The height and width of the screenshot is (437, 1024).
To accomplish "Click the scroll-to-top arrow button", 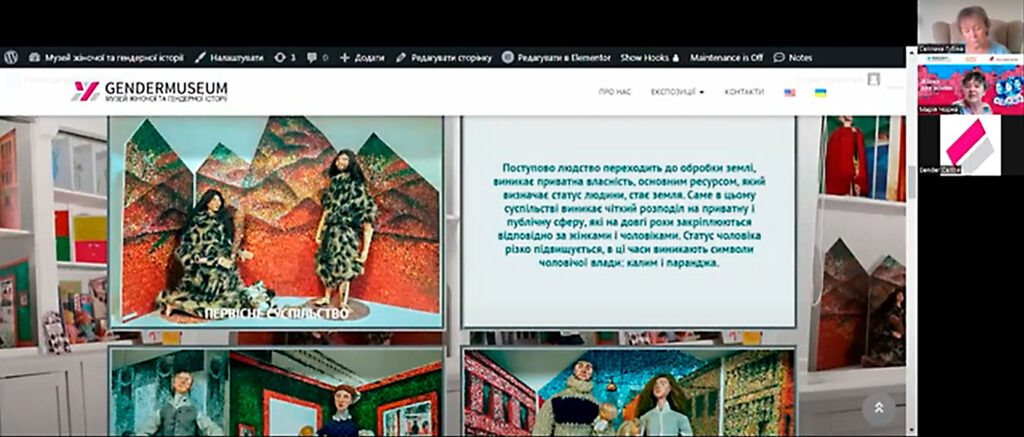I will pos(878,407).
